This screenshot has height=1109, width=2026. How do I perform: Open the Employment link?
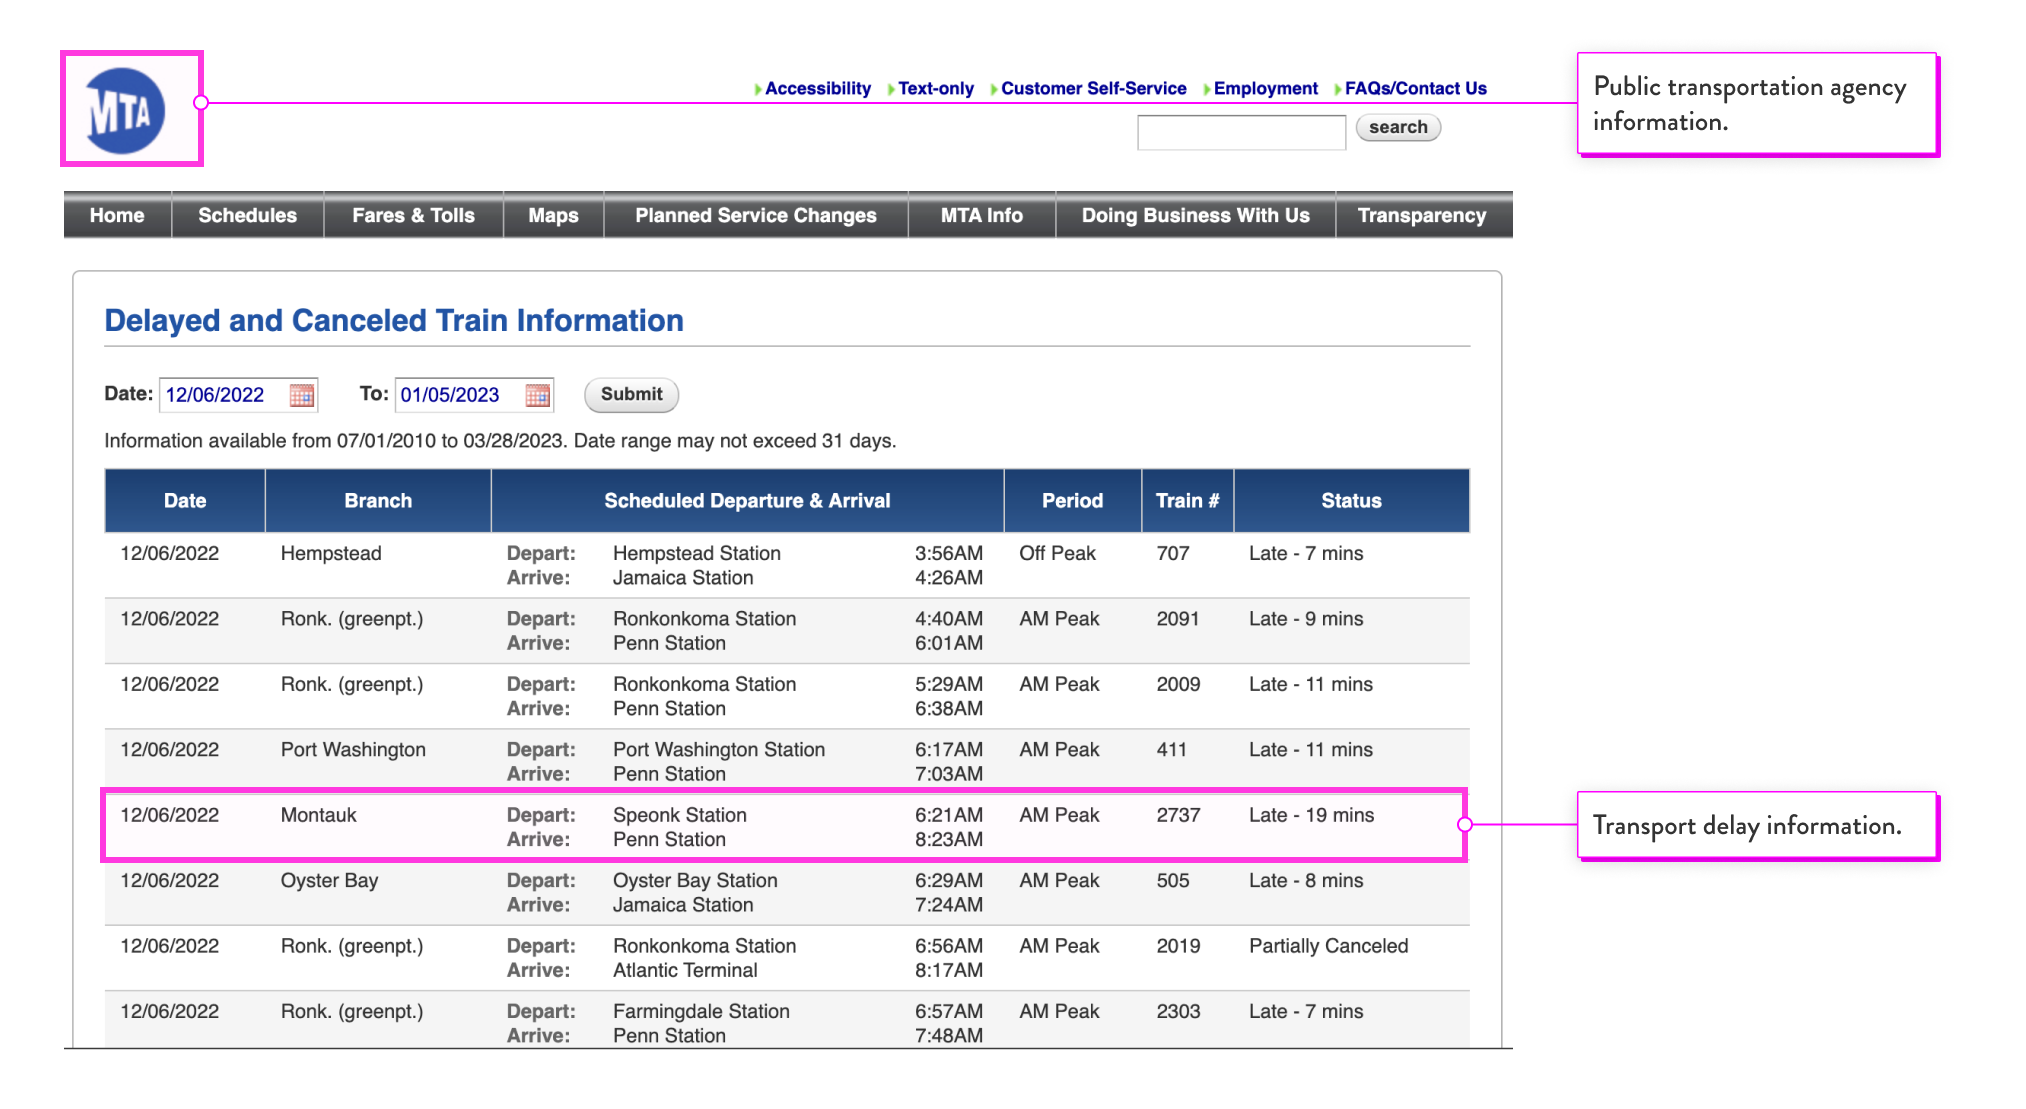click(1265, 88)
